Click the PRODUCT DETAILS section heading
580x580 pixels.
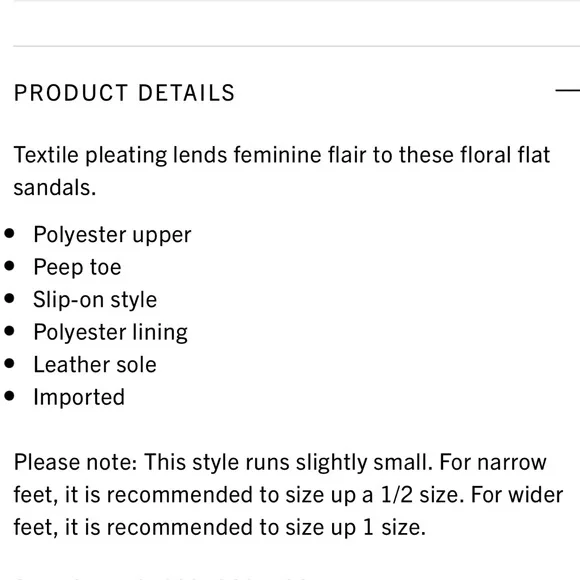[x=124, y=92]
